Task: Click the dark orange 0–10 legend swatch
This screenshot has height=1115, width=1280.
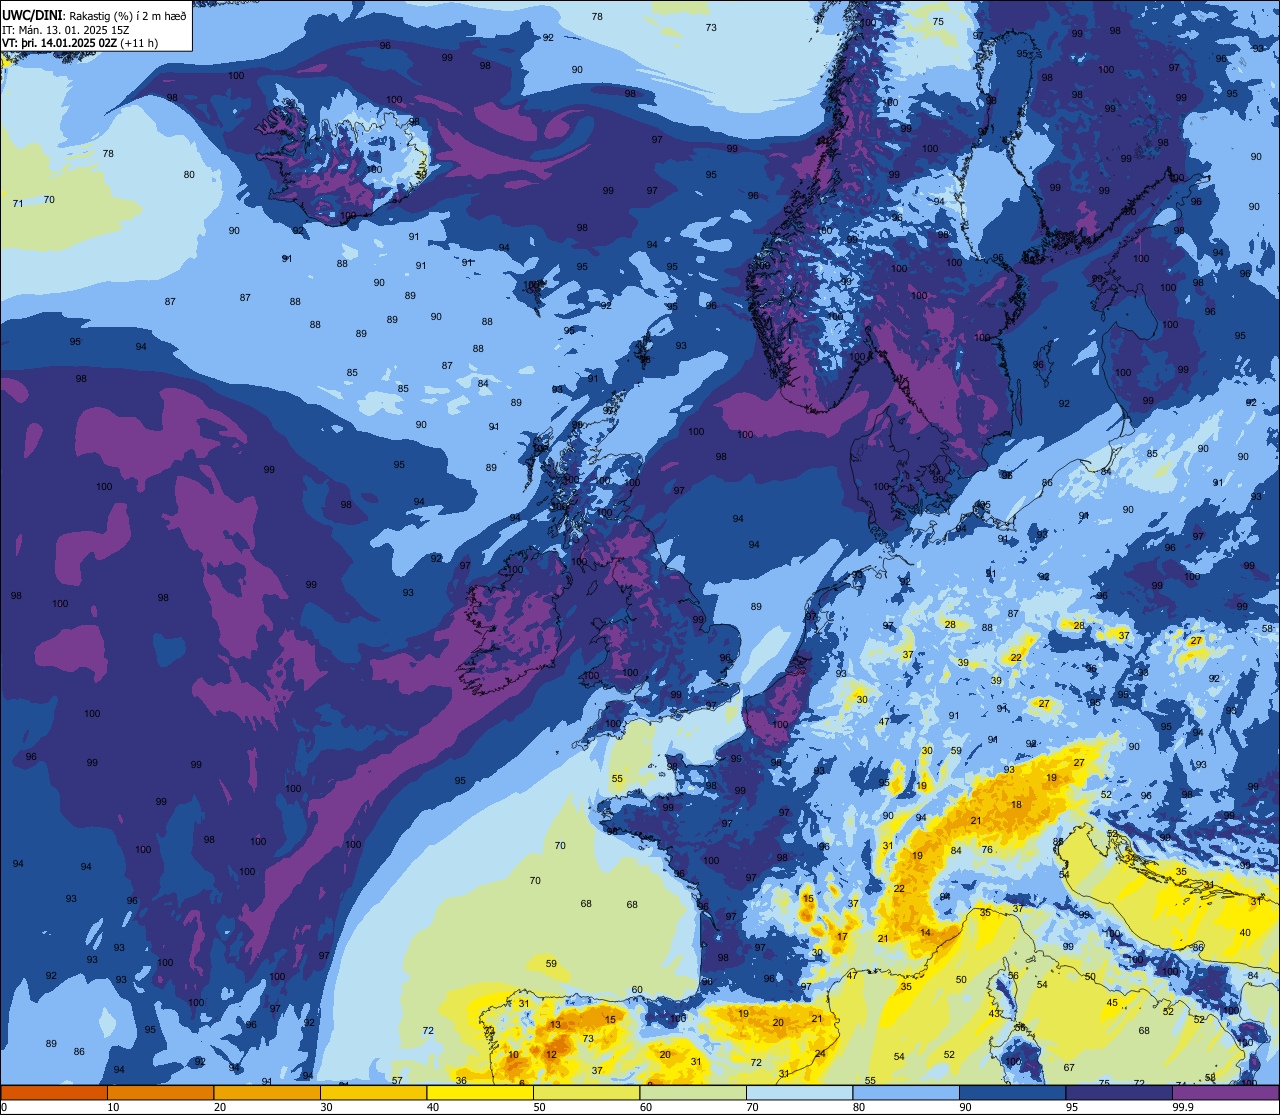Action: [54, 1092]
